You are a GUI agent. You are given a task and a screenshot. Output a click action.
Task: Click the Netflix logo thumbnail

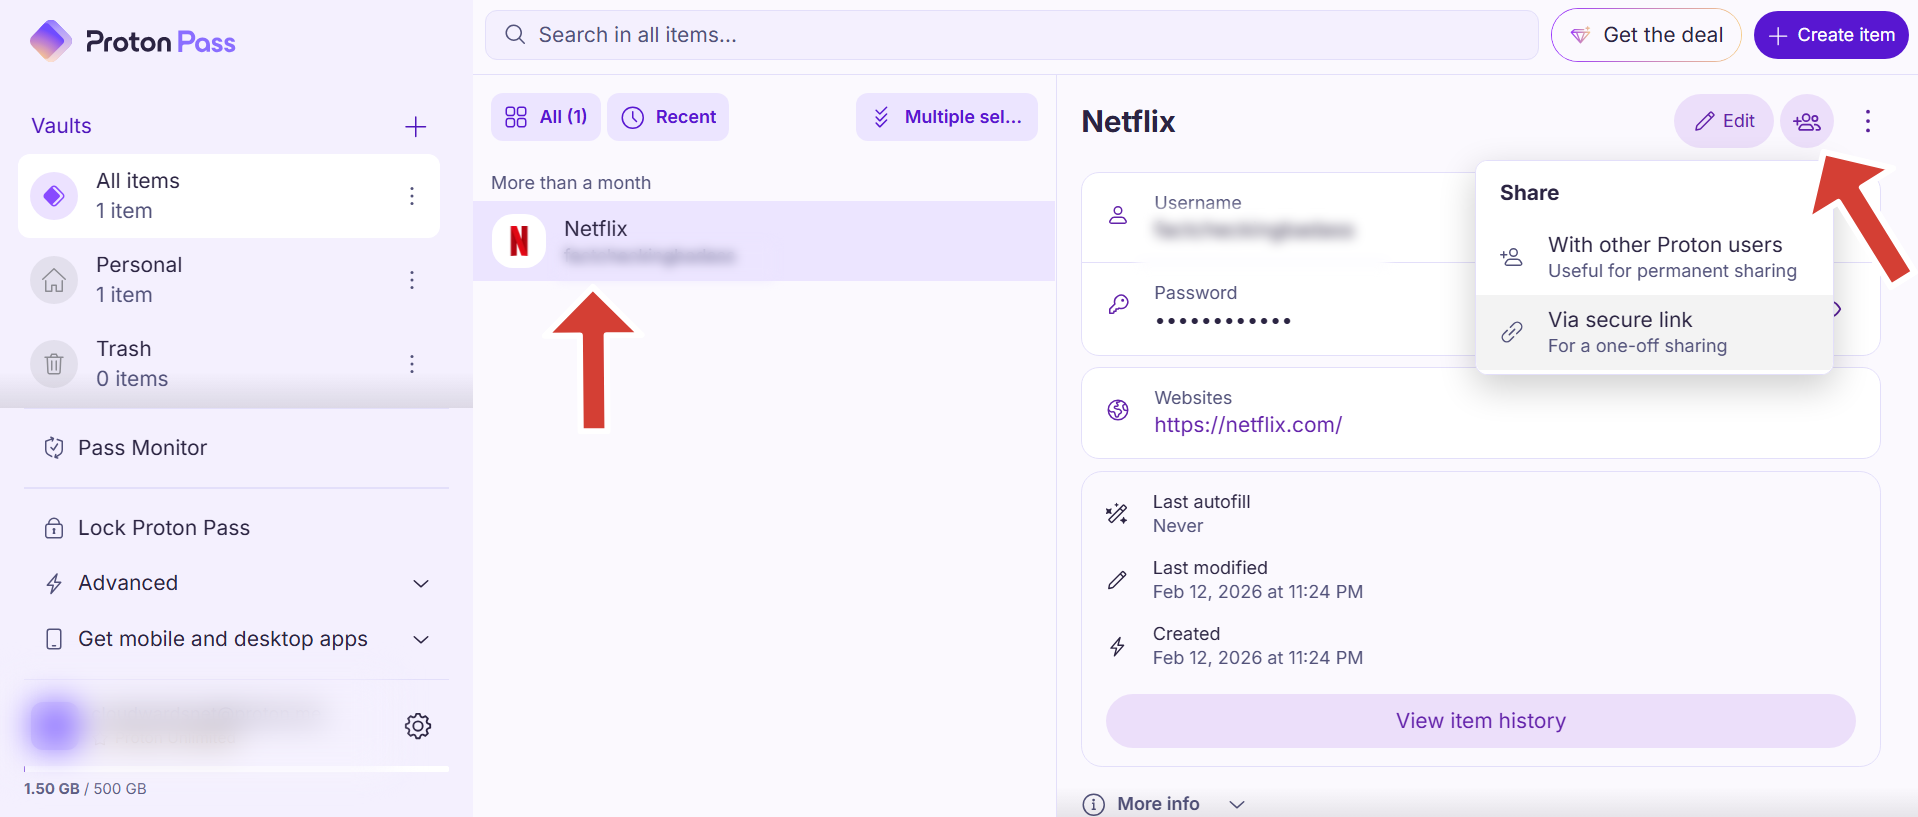[519, 241]
